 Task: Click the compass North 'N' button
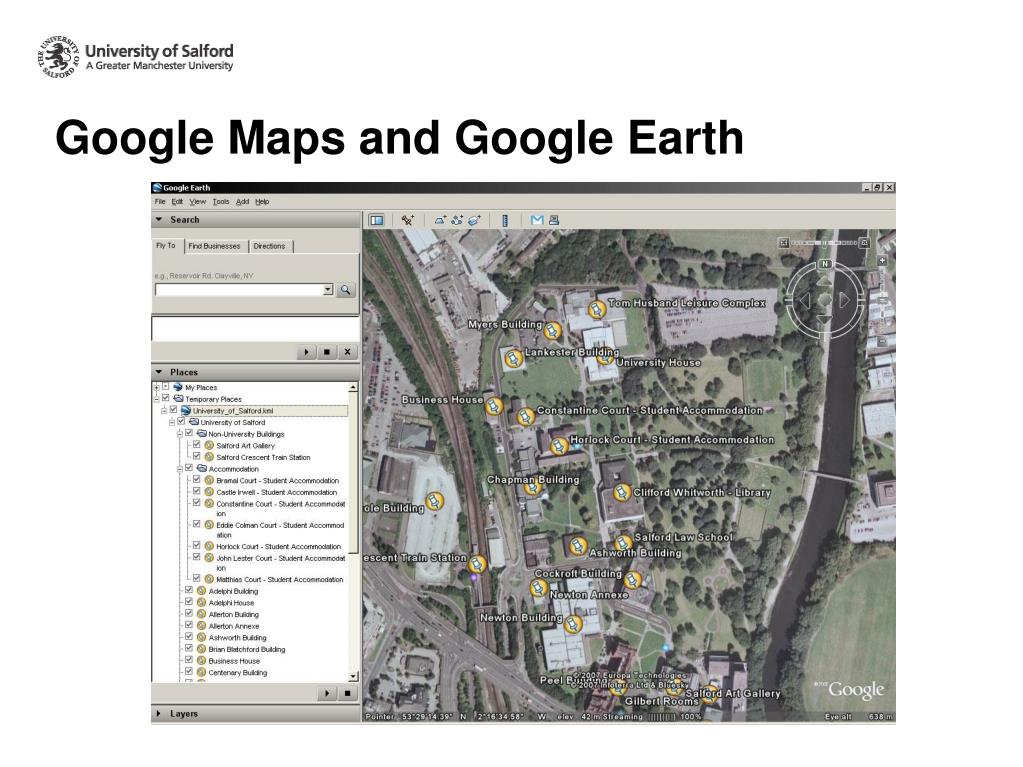(x=825, y=264)
